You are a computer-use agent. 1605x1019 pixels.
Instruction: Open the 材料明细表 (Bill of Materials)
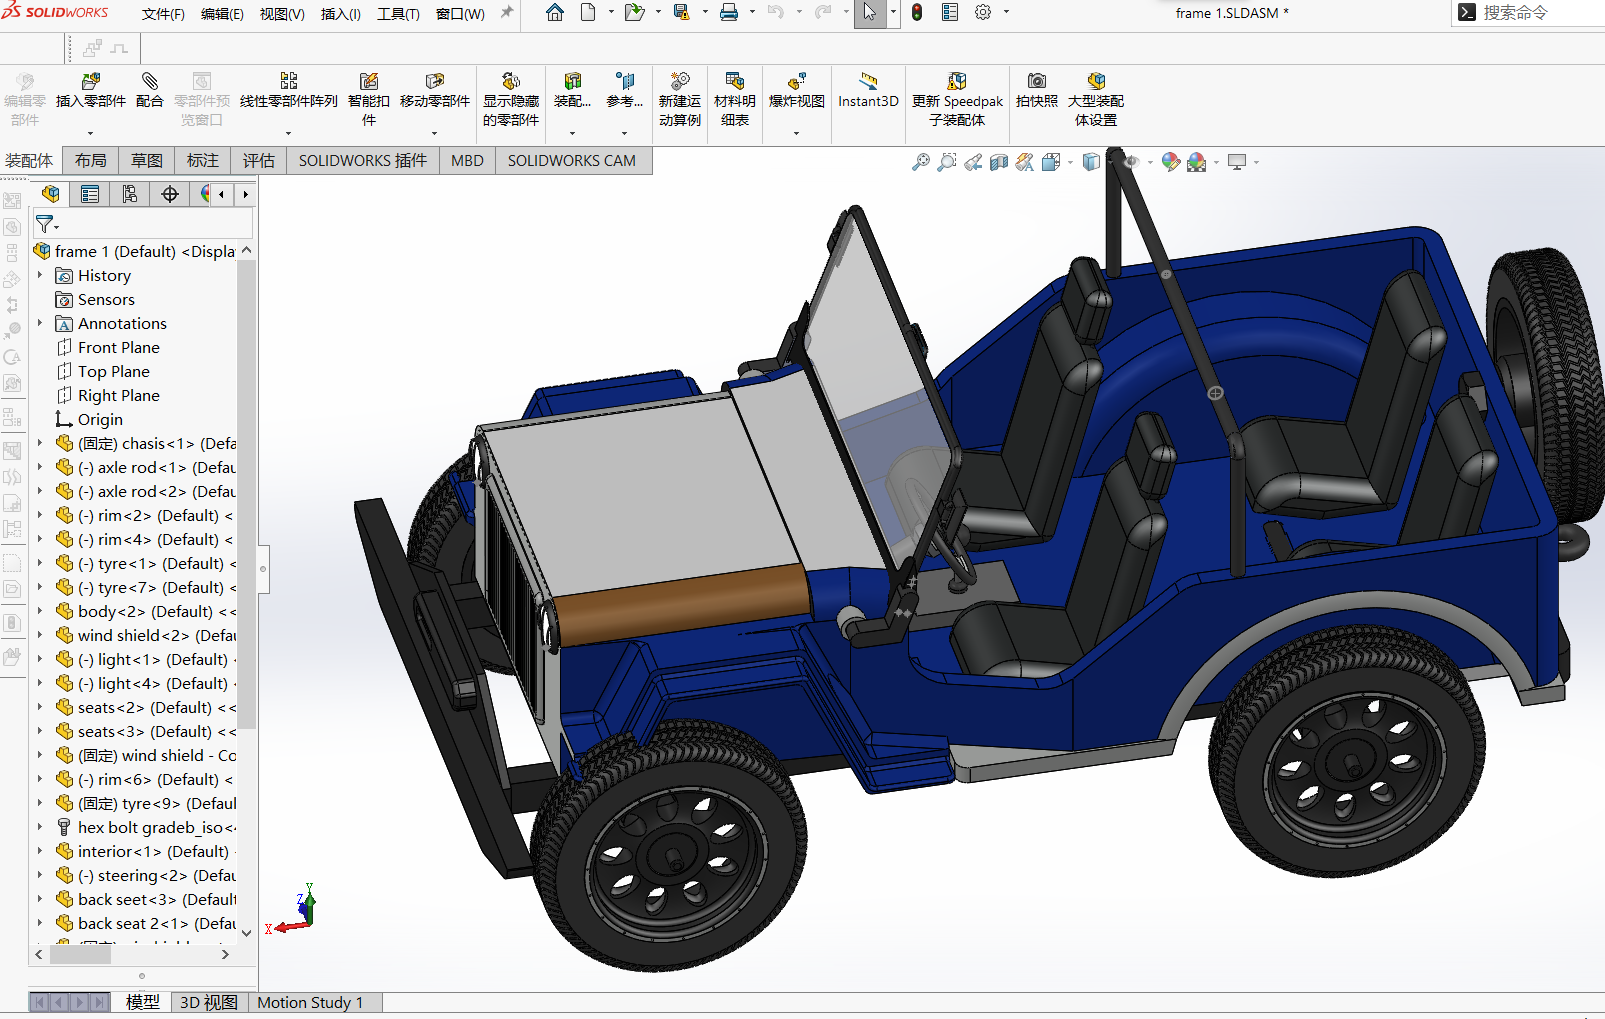pyautogui.click(x=735, y=100)
